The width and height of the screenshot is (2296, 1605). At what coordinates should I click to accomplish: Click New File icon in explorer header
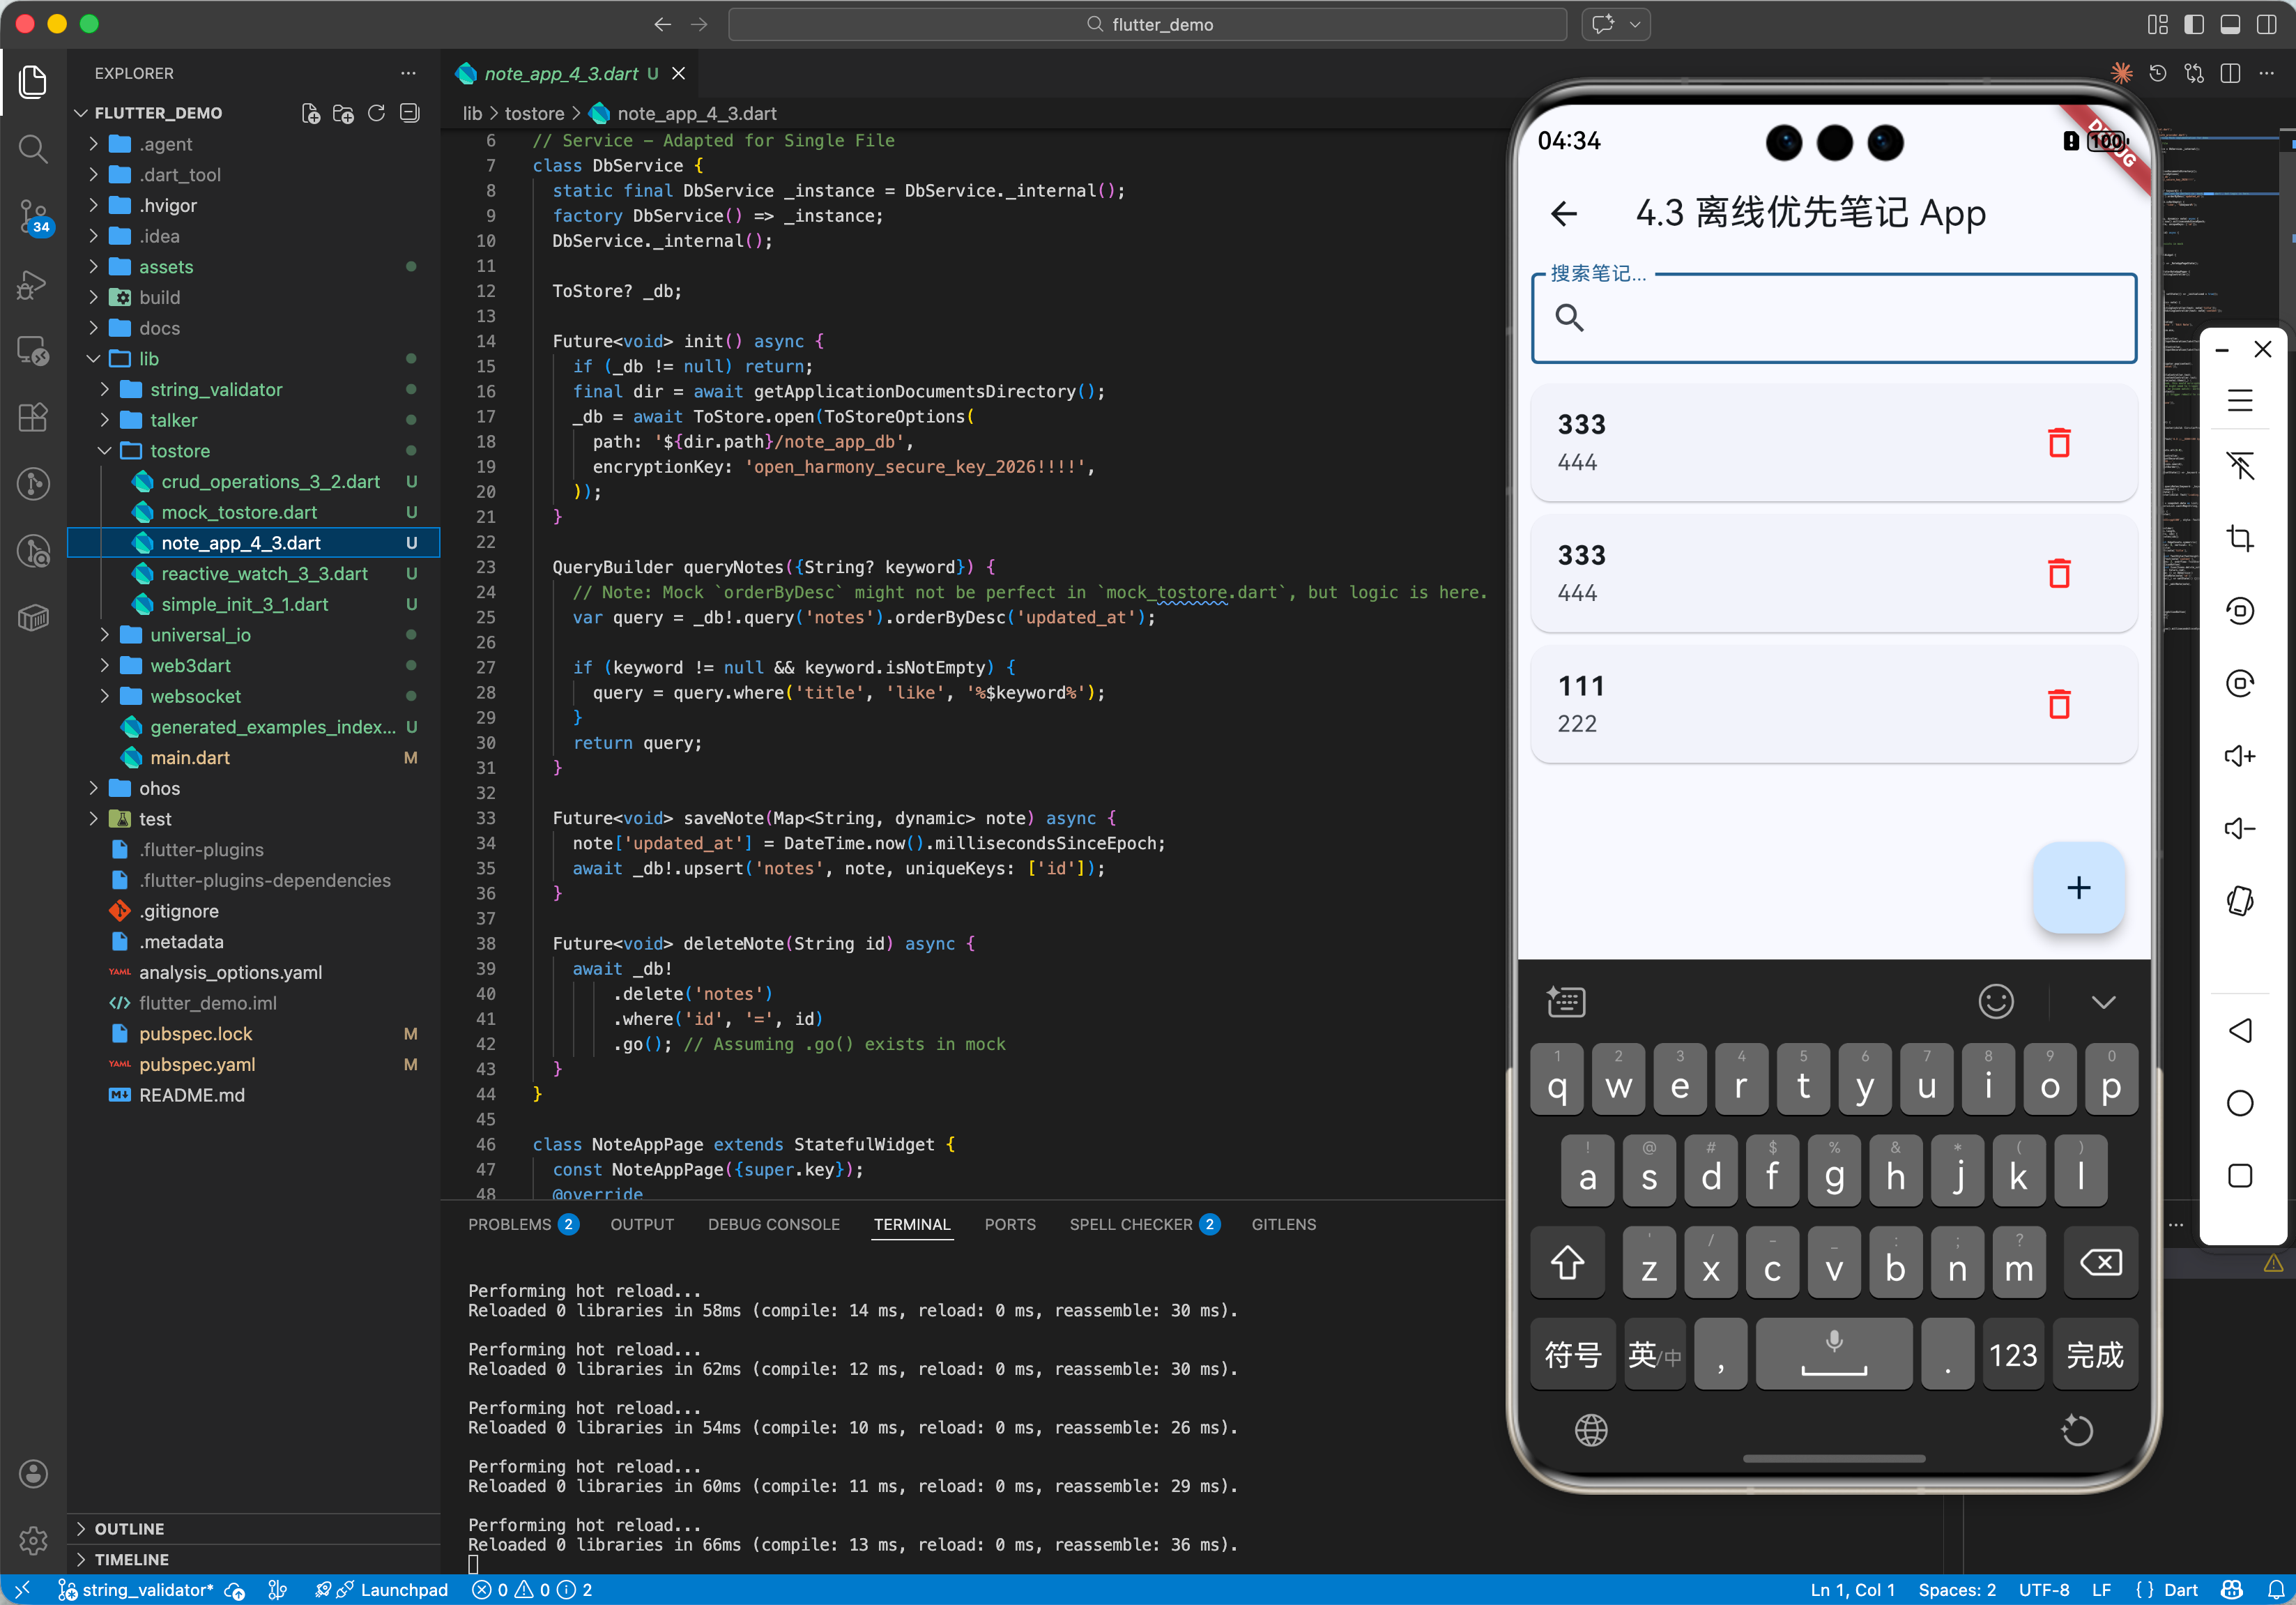tap(311, 113)
